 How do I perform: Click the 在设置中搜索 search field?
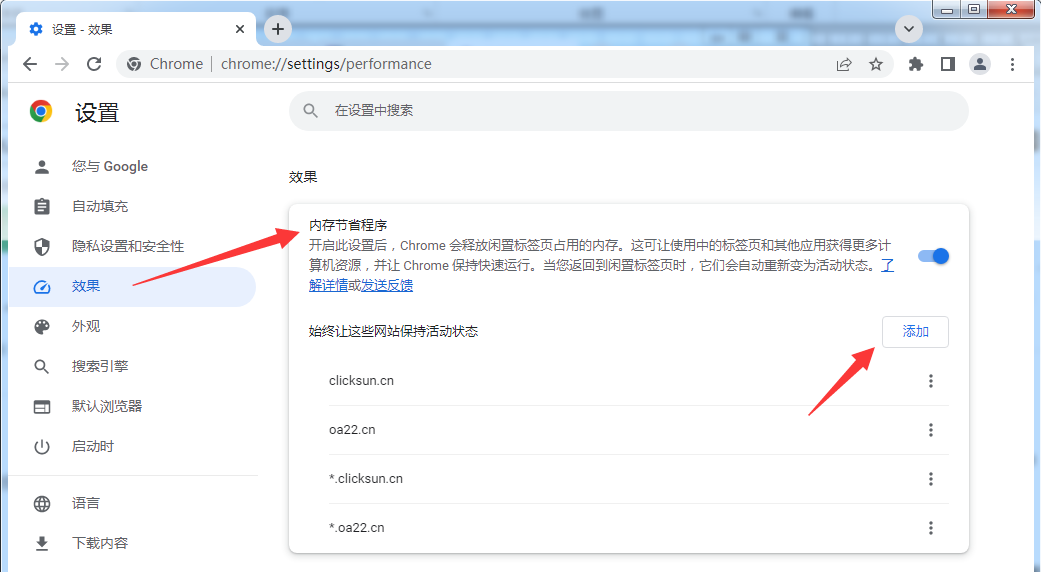pyautogui.click(x=629, y=111)
